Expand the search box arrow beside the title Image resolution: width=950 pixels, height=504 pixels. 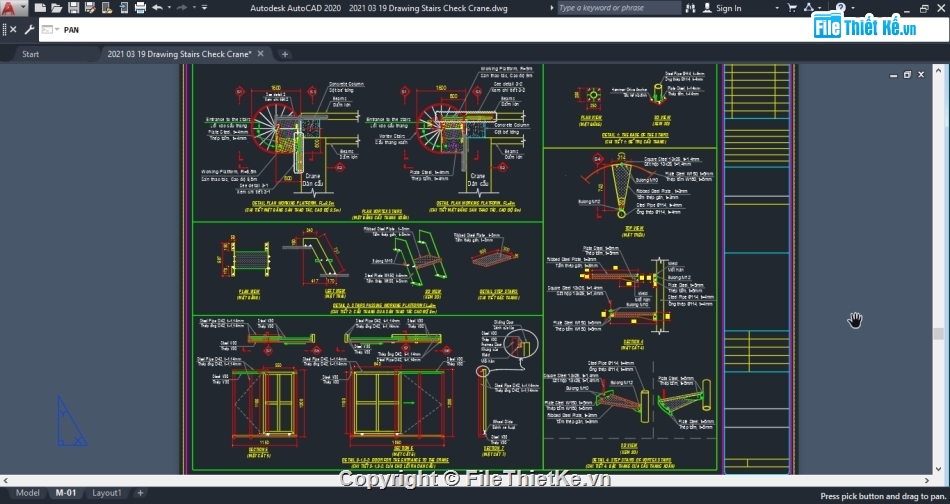tap(551, 8)
